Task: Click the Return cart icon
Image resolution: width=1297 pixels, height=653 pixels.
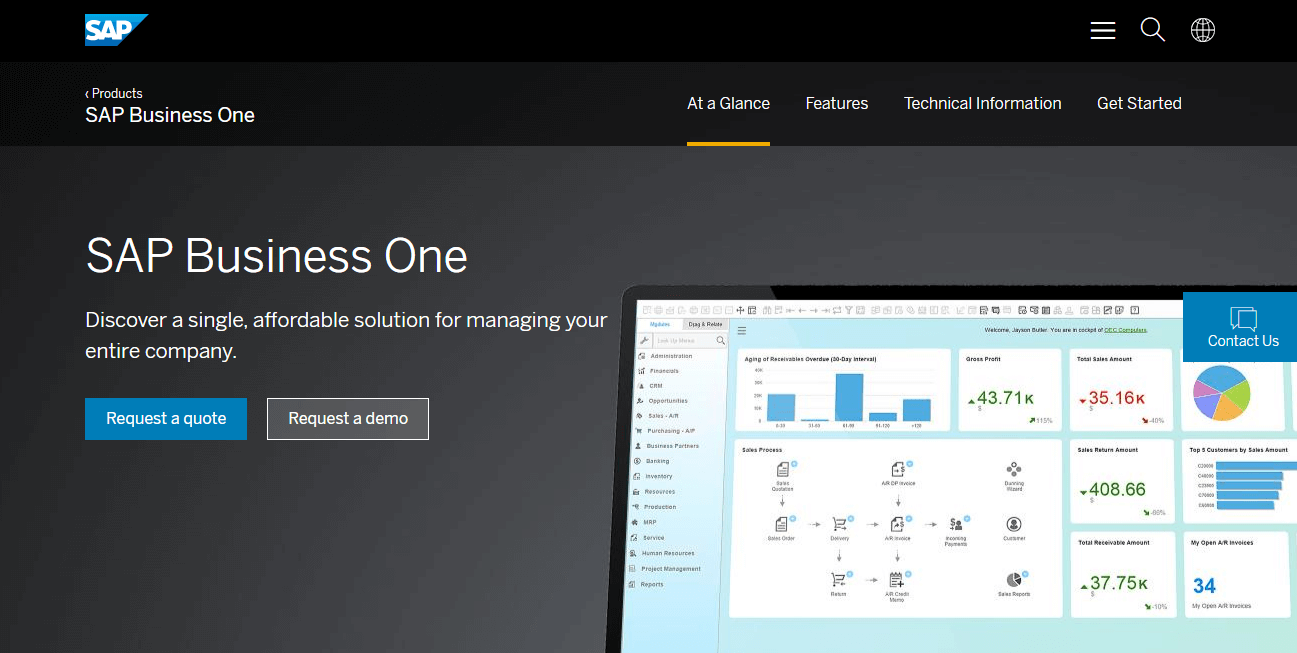Action: pos(838,579)
